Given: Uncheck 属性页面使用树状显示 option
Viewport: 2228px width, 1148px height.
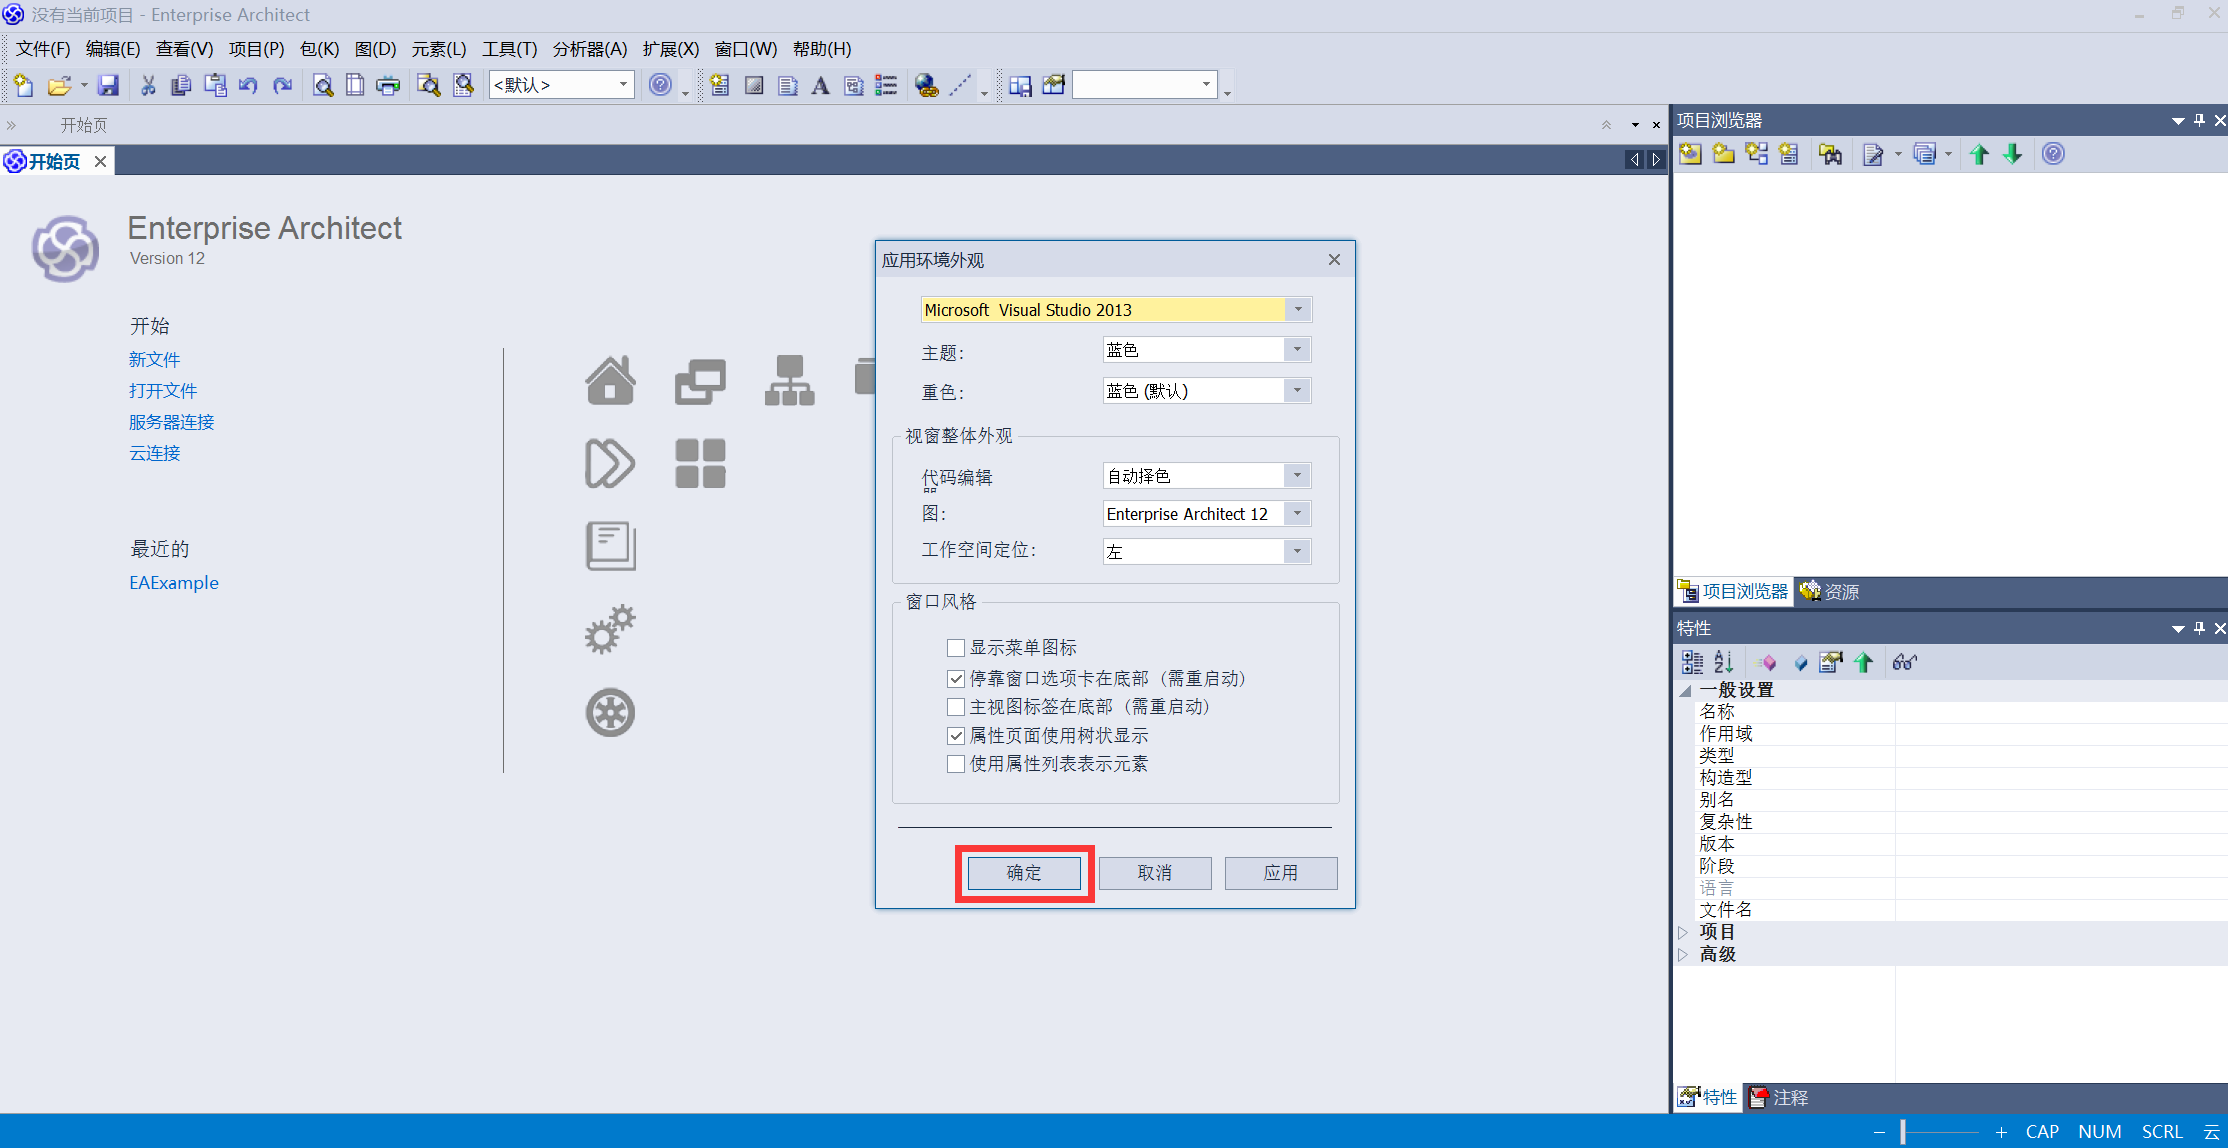Looking at the screenshot, I should [956, 736].
